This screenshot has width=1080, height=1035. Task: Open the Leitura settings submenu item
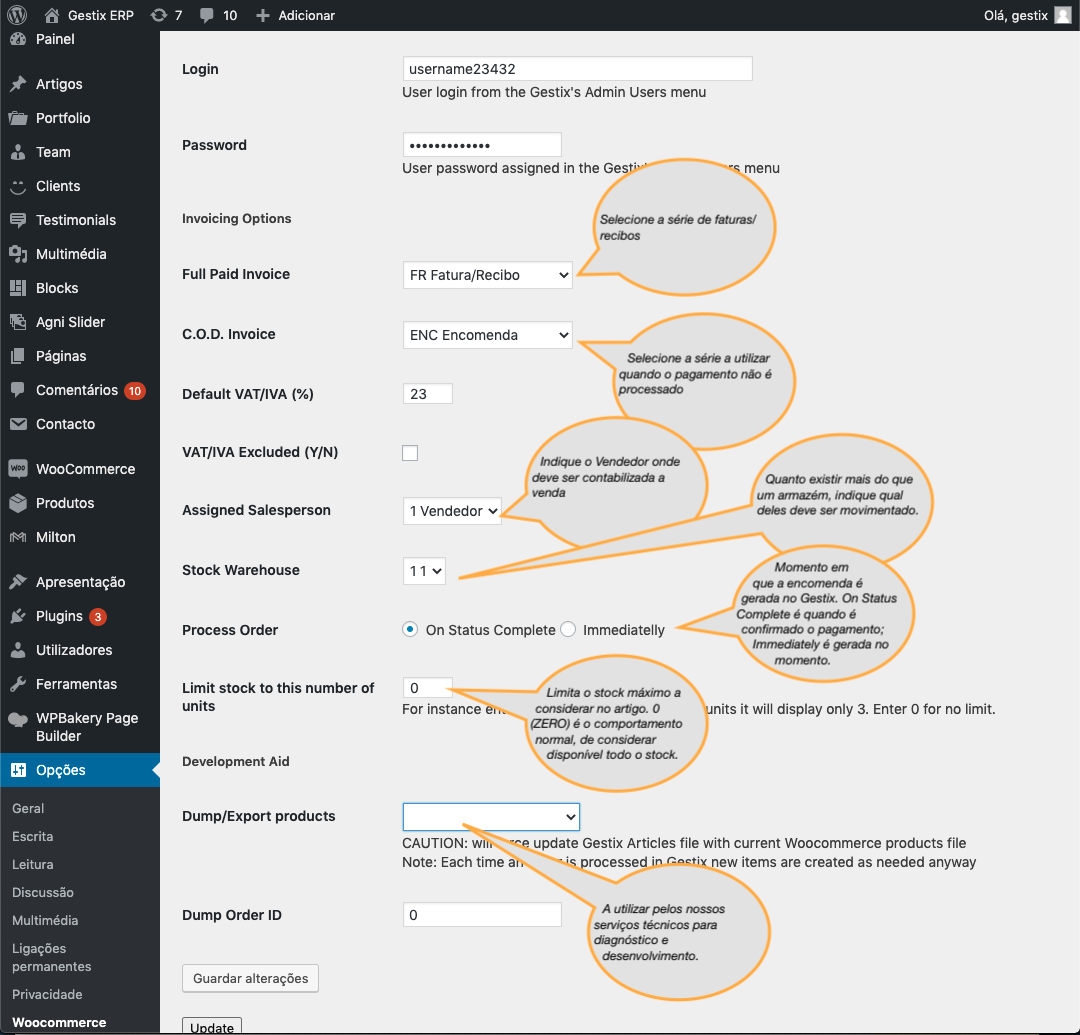32,864
